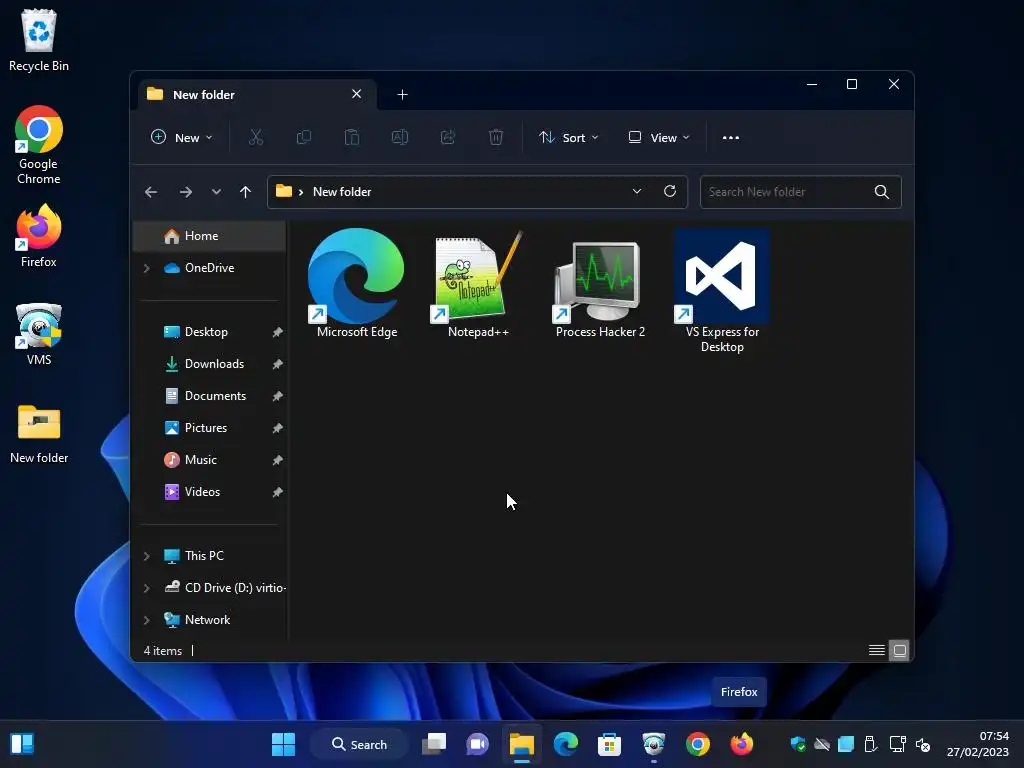
Task: Open Windows Start menu
Action: [x=283, y=744]
